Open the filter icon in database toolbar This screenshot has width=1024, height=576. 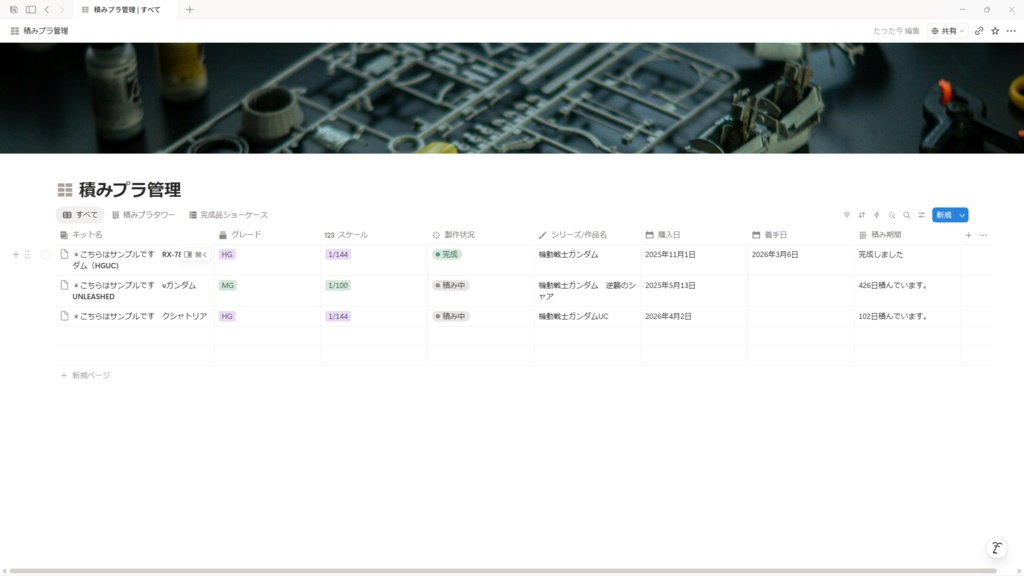pyautogui.click(x=846, y=215)
